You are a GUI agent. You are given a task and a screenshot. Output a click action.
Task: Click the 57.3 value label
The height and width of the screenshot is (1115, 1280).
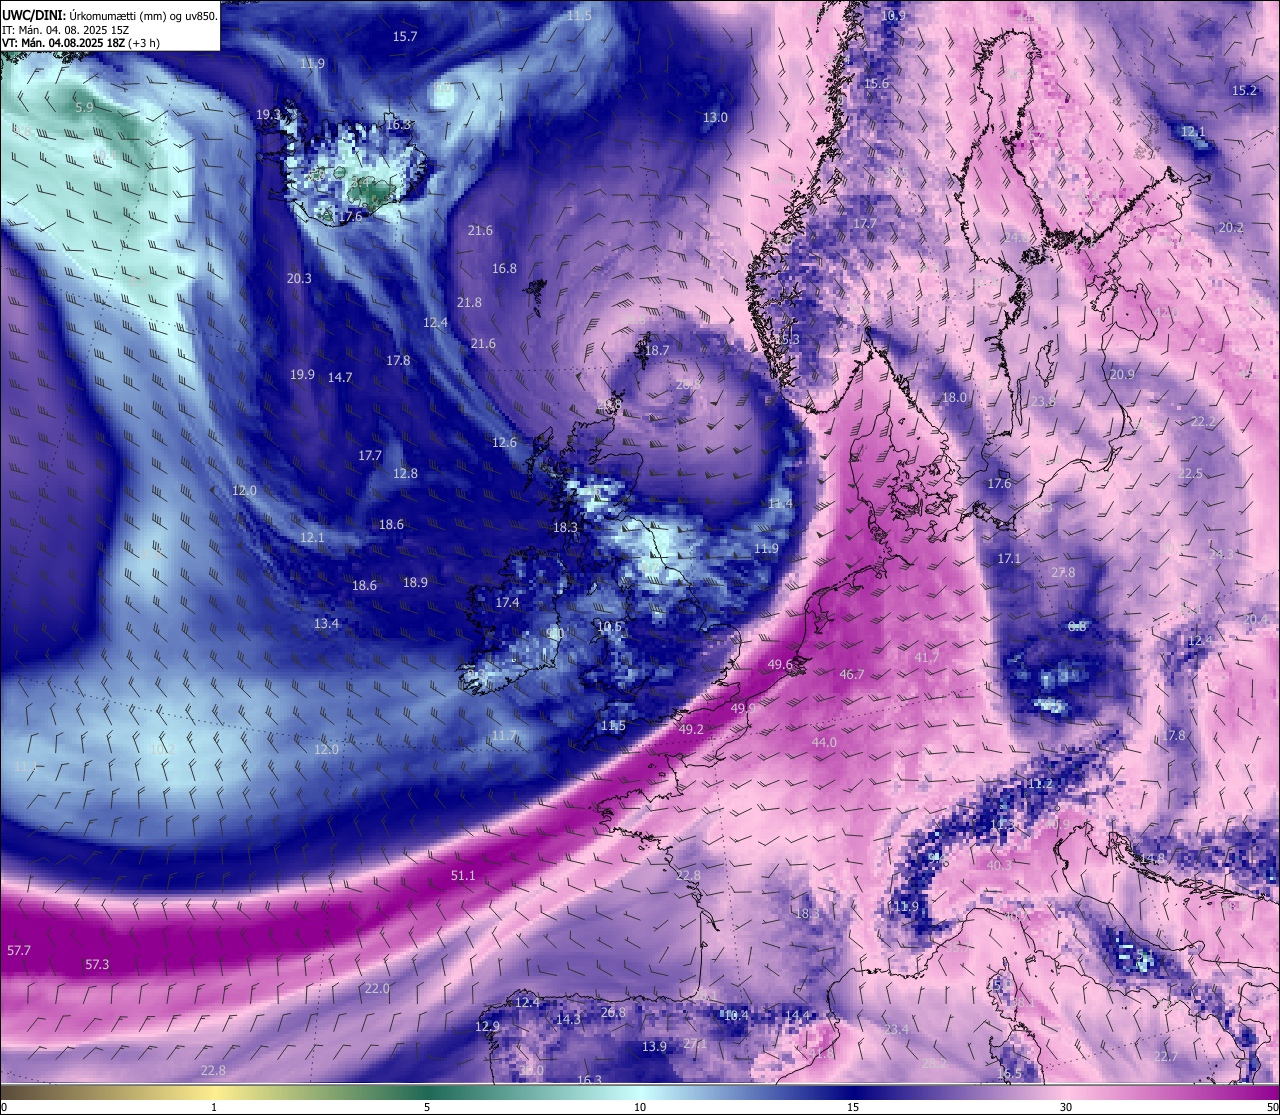point(97,965)
